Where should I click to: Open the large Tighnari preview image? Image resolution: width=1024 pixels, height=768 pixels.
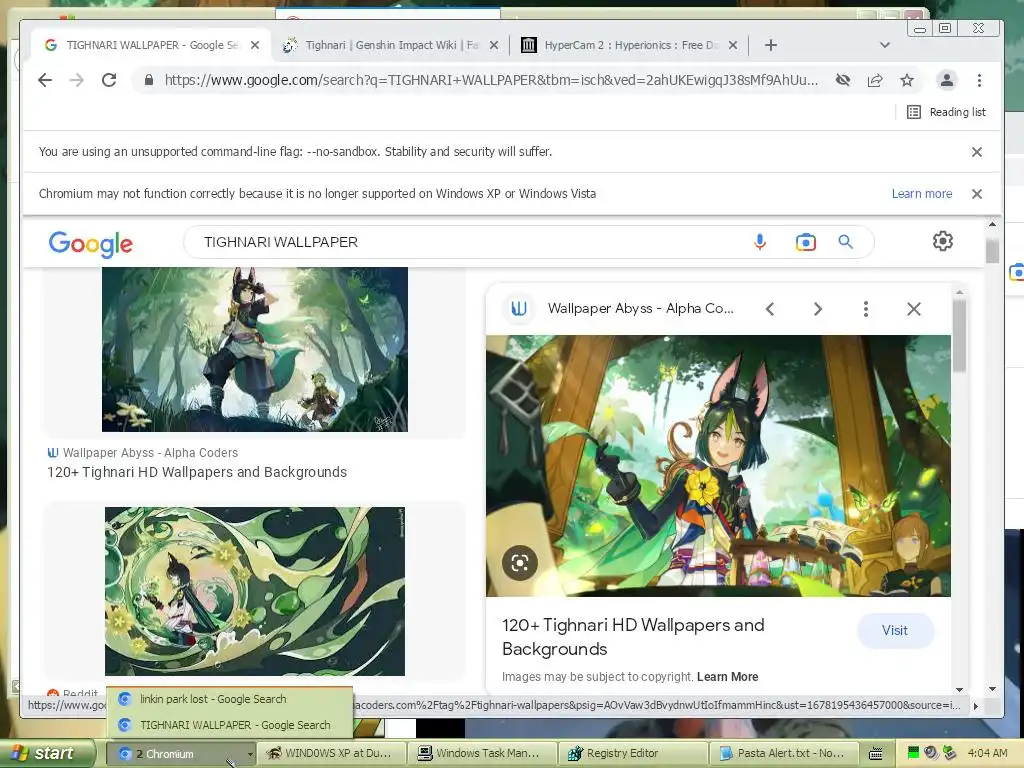point(718,466)
